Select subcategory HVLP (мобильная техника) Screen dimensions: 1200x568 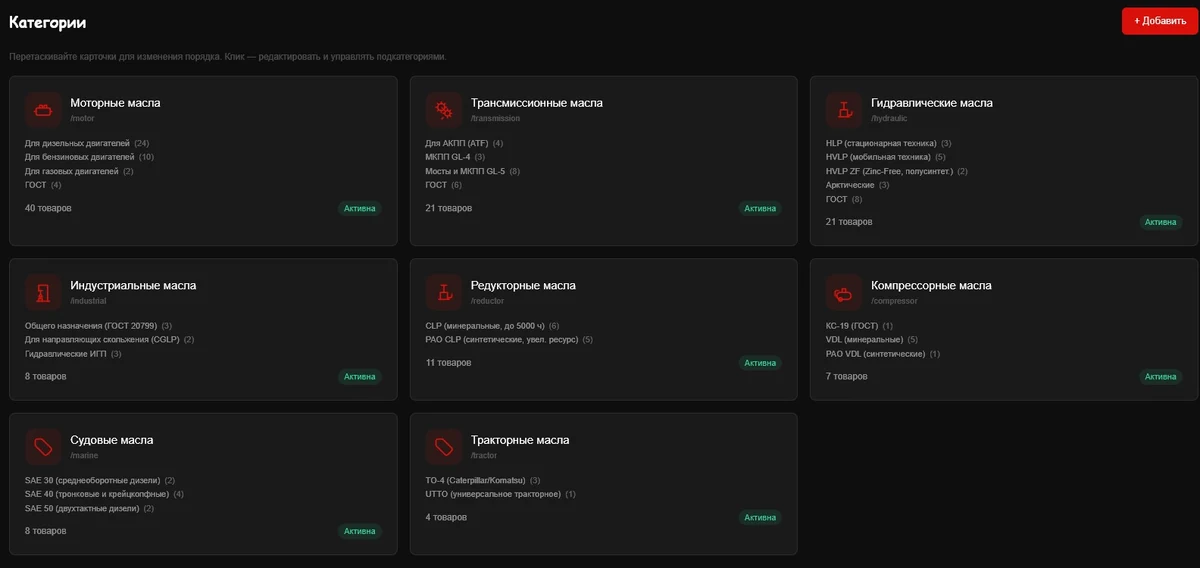click(x=878, y=157)
